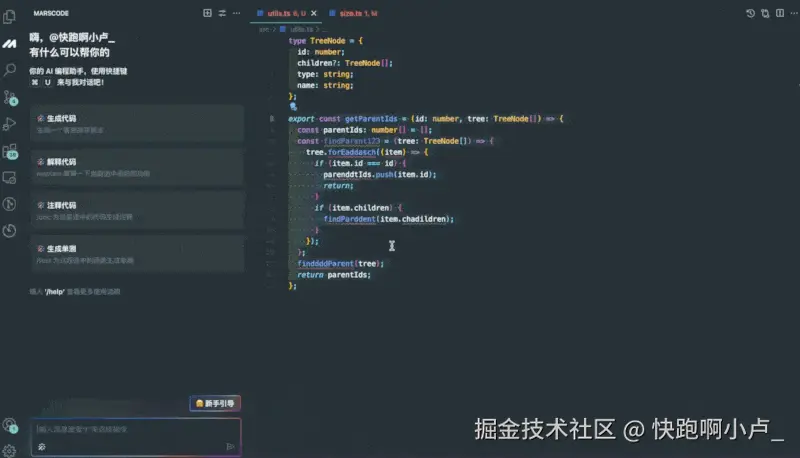Close the utils.ts editor tab
The width and height of the screenshot is (800, 458).
click(x=314, y=13)
